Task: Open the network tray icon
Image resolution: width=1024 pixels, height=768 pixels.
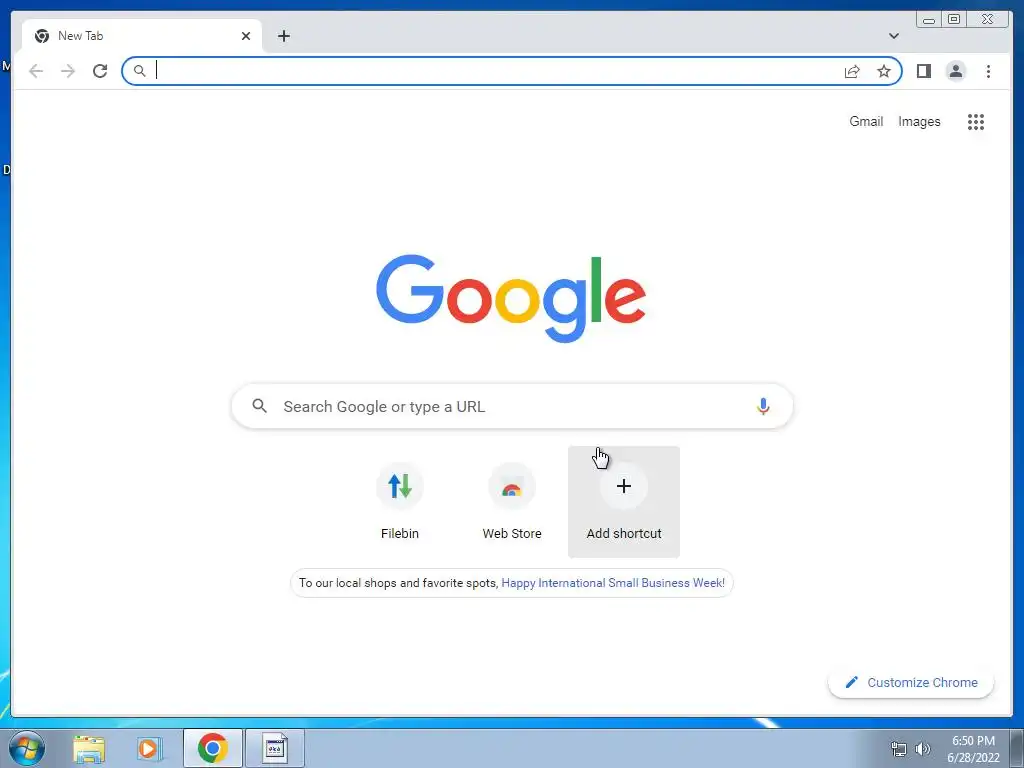Action: [x=899, y=748]
